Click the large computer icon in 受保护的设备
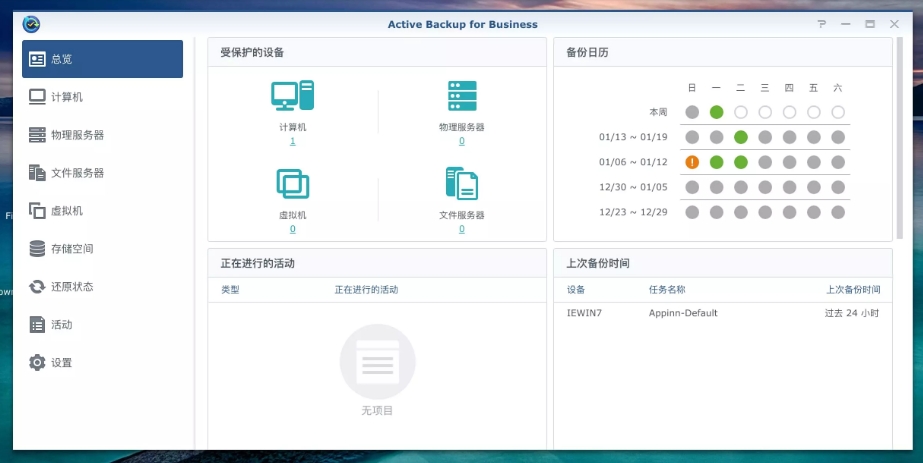This screenshot has height=463, width=923. (293, 95)
